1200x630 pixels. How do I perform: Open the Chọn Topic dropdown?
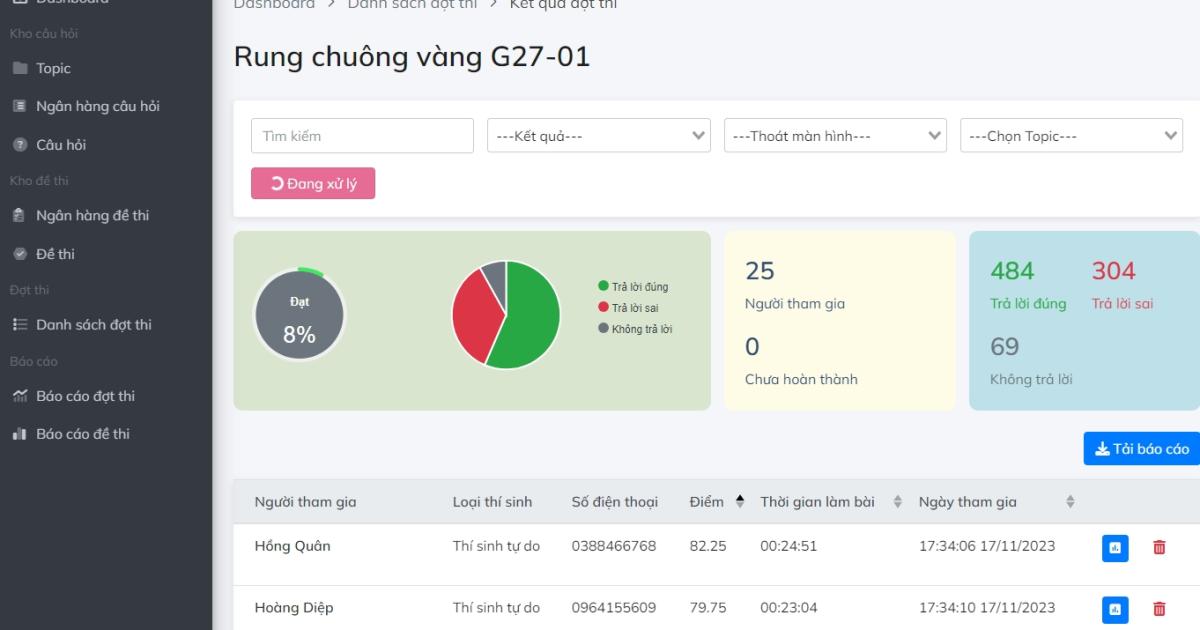[1070, 134]
